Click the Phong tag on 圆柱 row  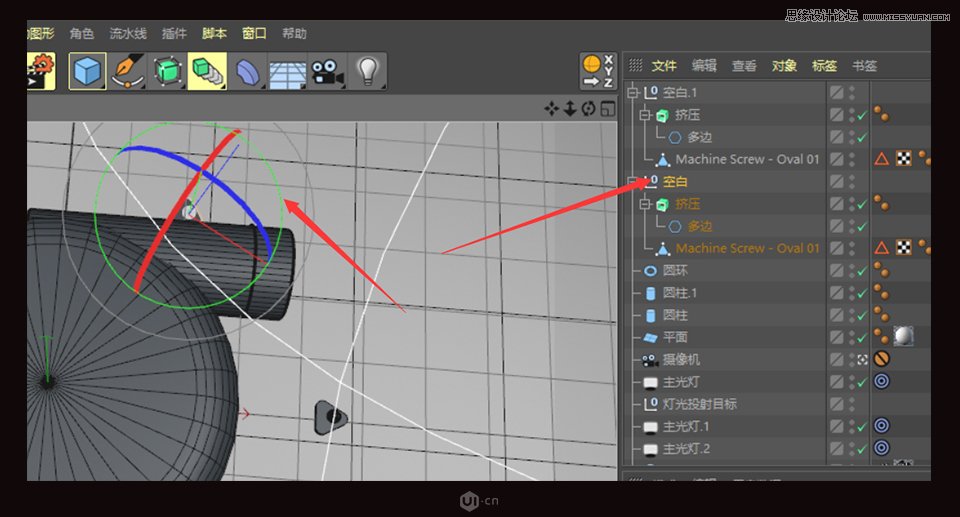(881, 314)
